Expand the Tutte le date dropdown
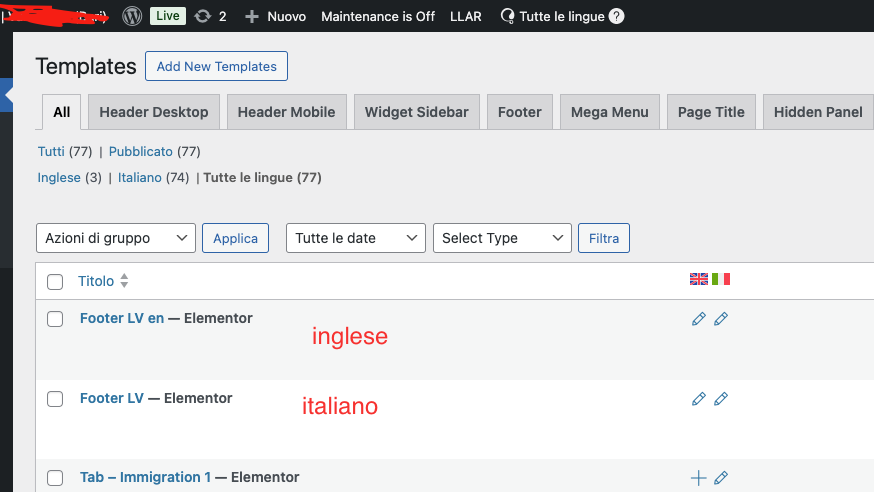 click(x=356, y=238)
